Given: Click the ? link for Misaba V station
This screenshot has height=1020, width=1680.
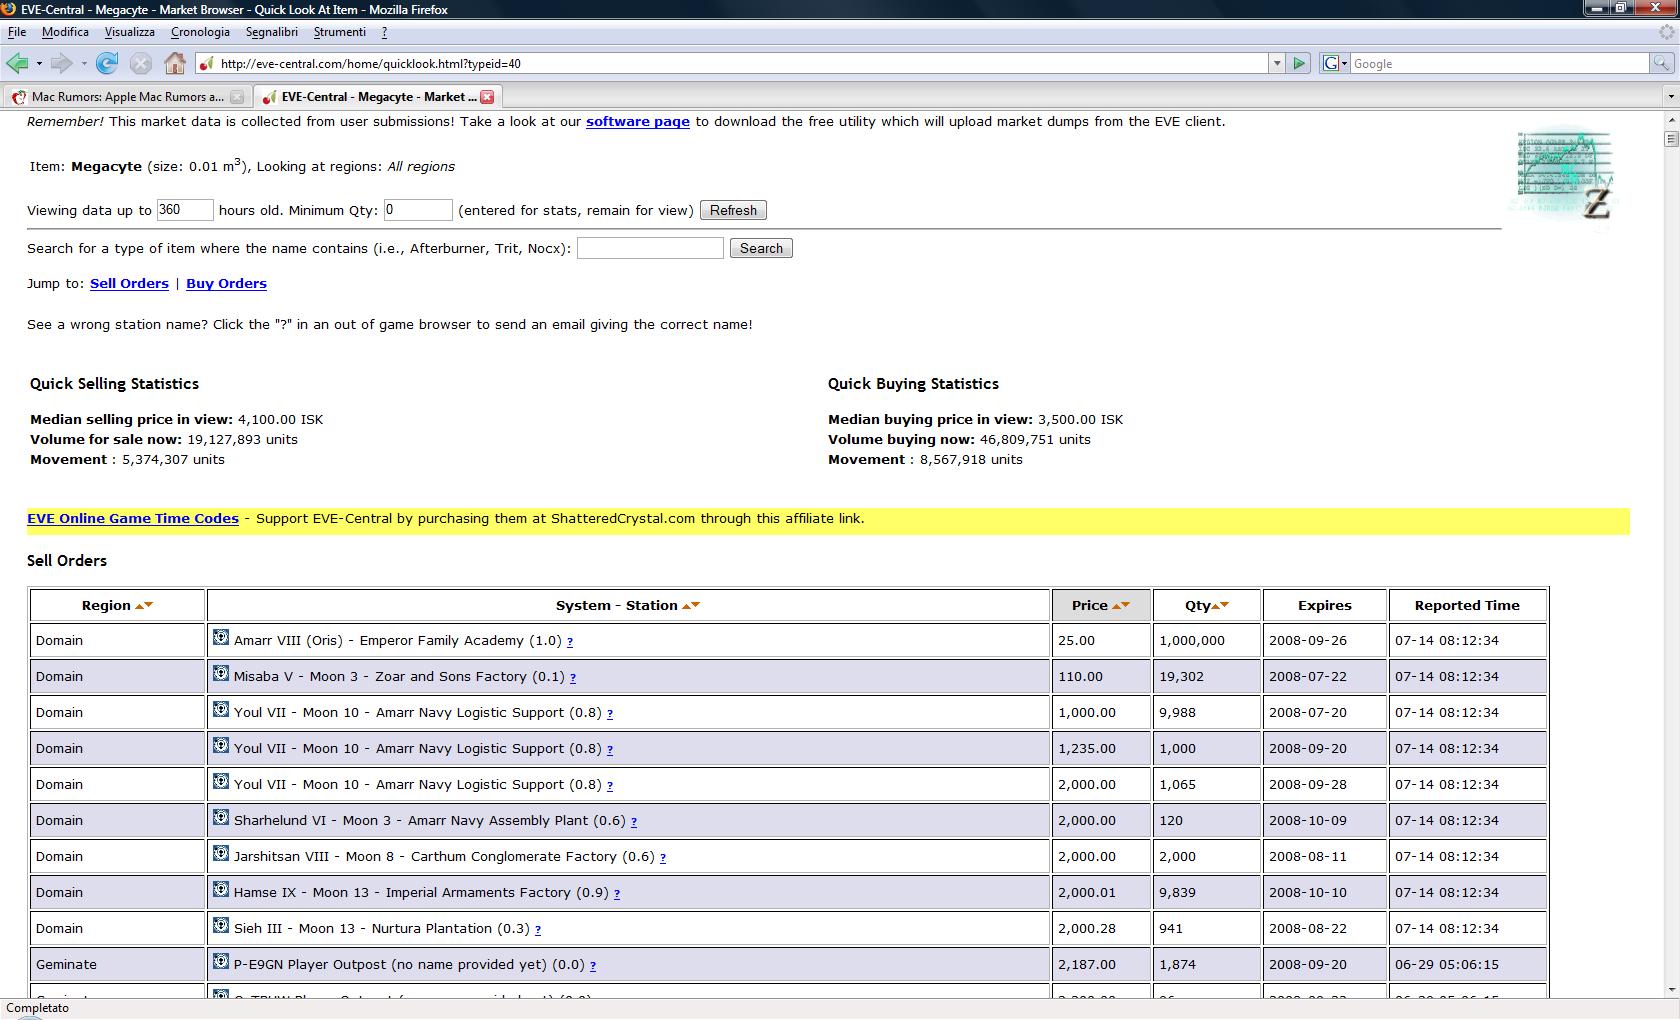Looking at the screenshot, I should [x=572, y=678].
